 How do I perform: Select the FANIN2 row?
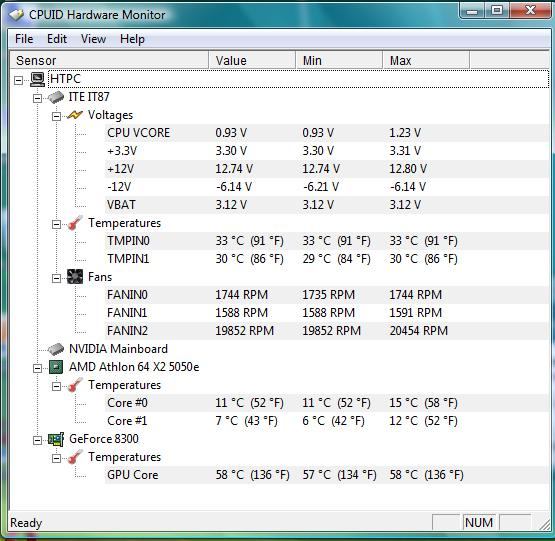pos(327,331)
